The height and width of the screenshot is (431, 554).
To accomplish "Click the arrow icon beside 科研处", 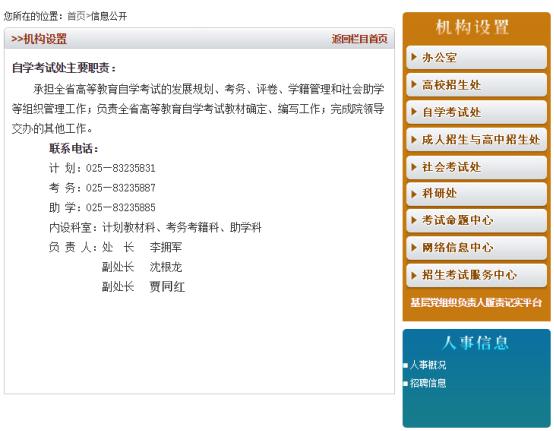I will click(x=414, y=193).
